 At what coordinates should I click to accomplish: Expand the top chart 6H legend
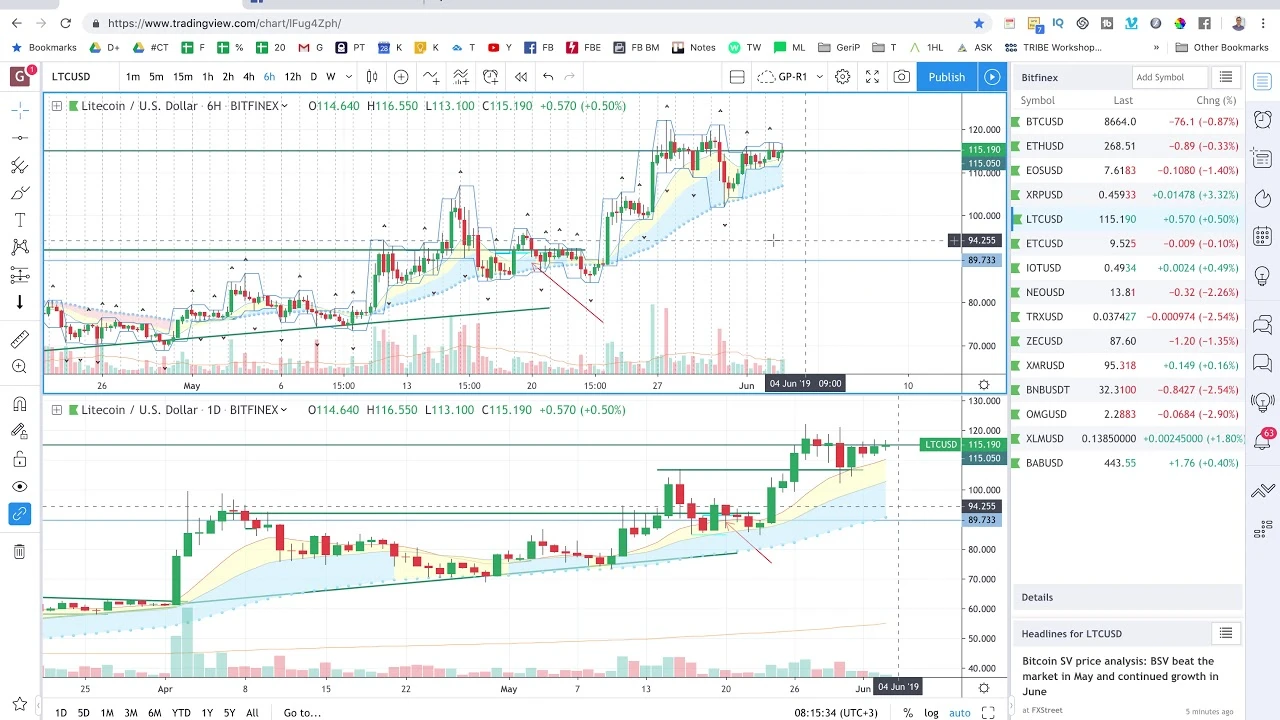(57, 106)
